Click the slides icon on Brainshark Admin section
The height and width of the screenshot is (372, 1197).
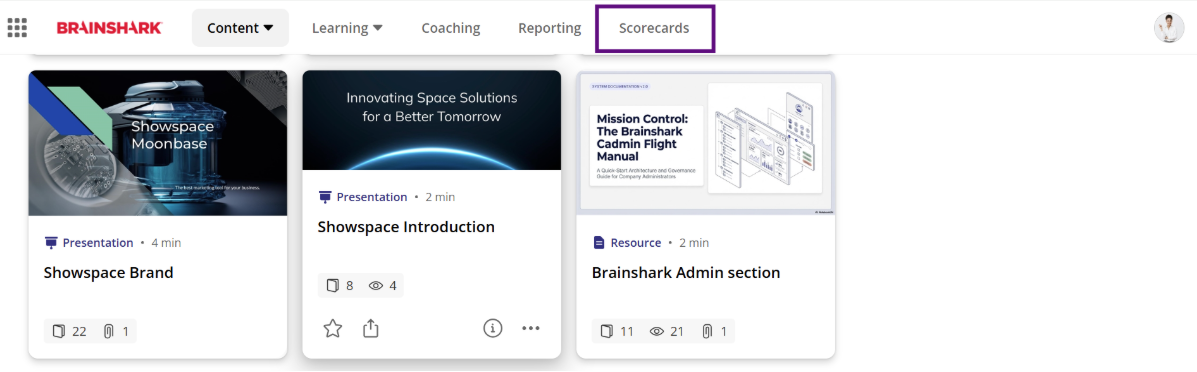tap(607, 332)
